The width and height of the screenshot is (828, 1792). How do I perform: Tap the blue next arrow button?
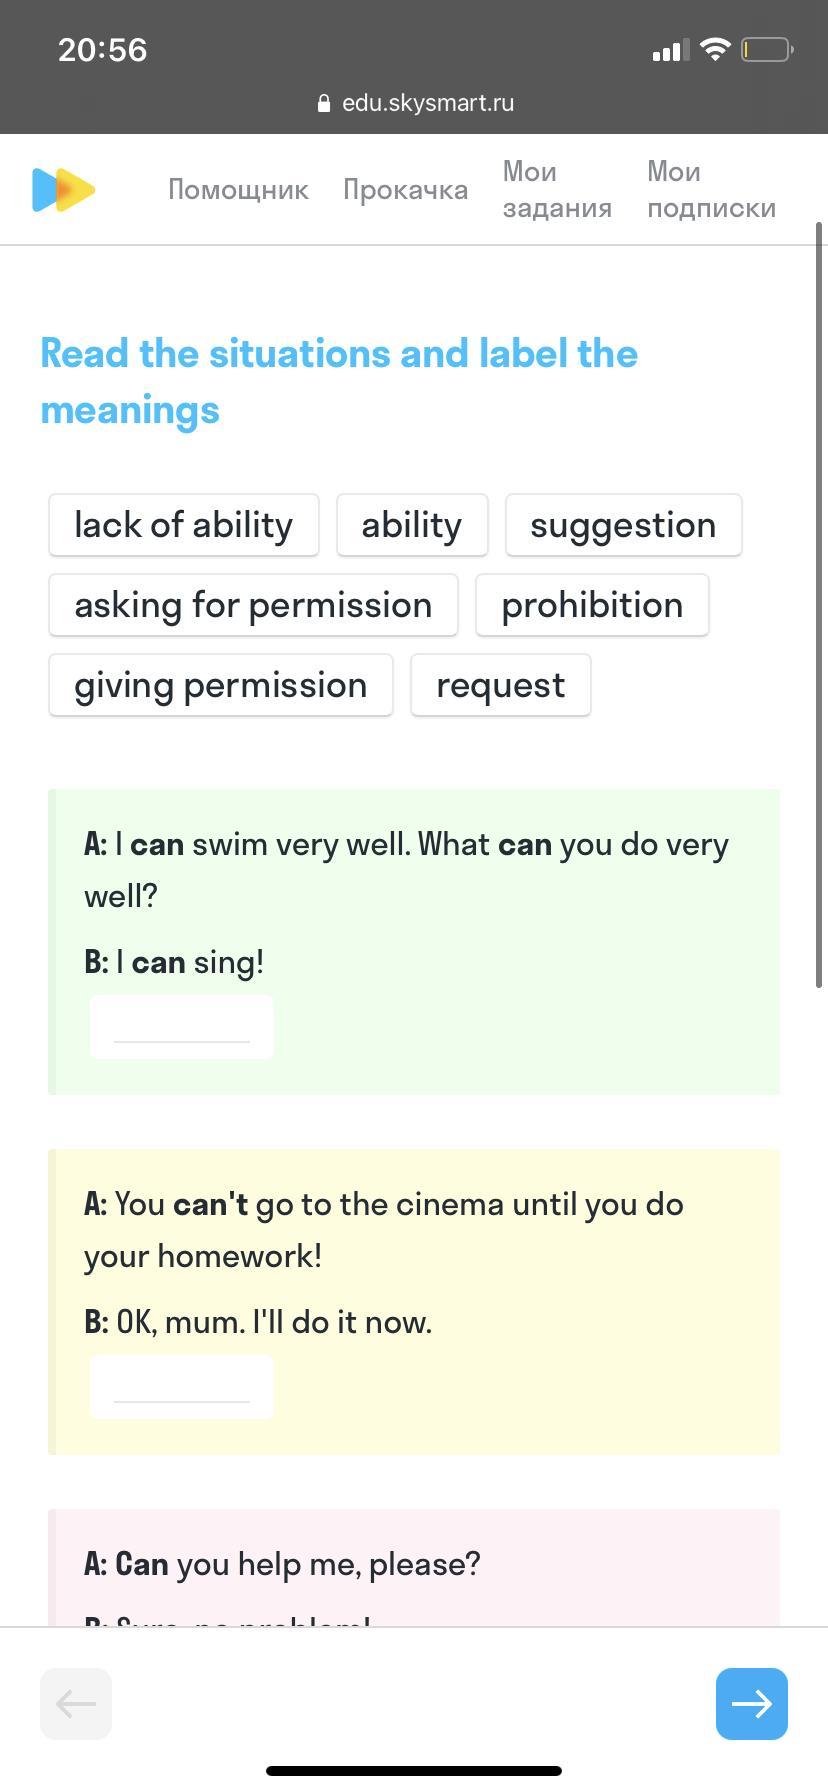[x=751, y=1703]
